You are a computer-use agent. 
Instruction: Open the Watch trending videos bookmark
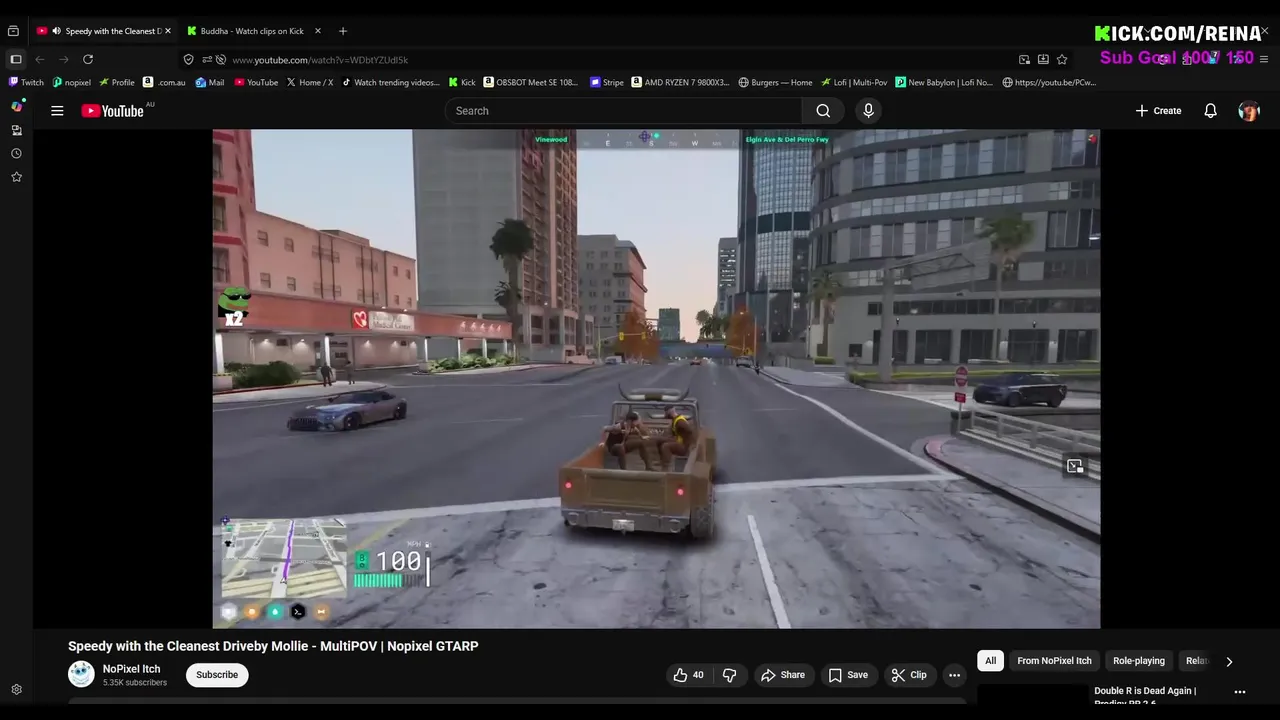click(390, 83)
